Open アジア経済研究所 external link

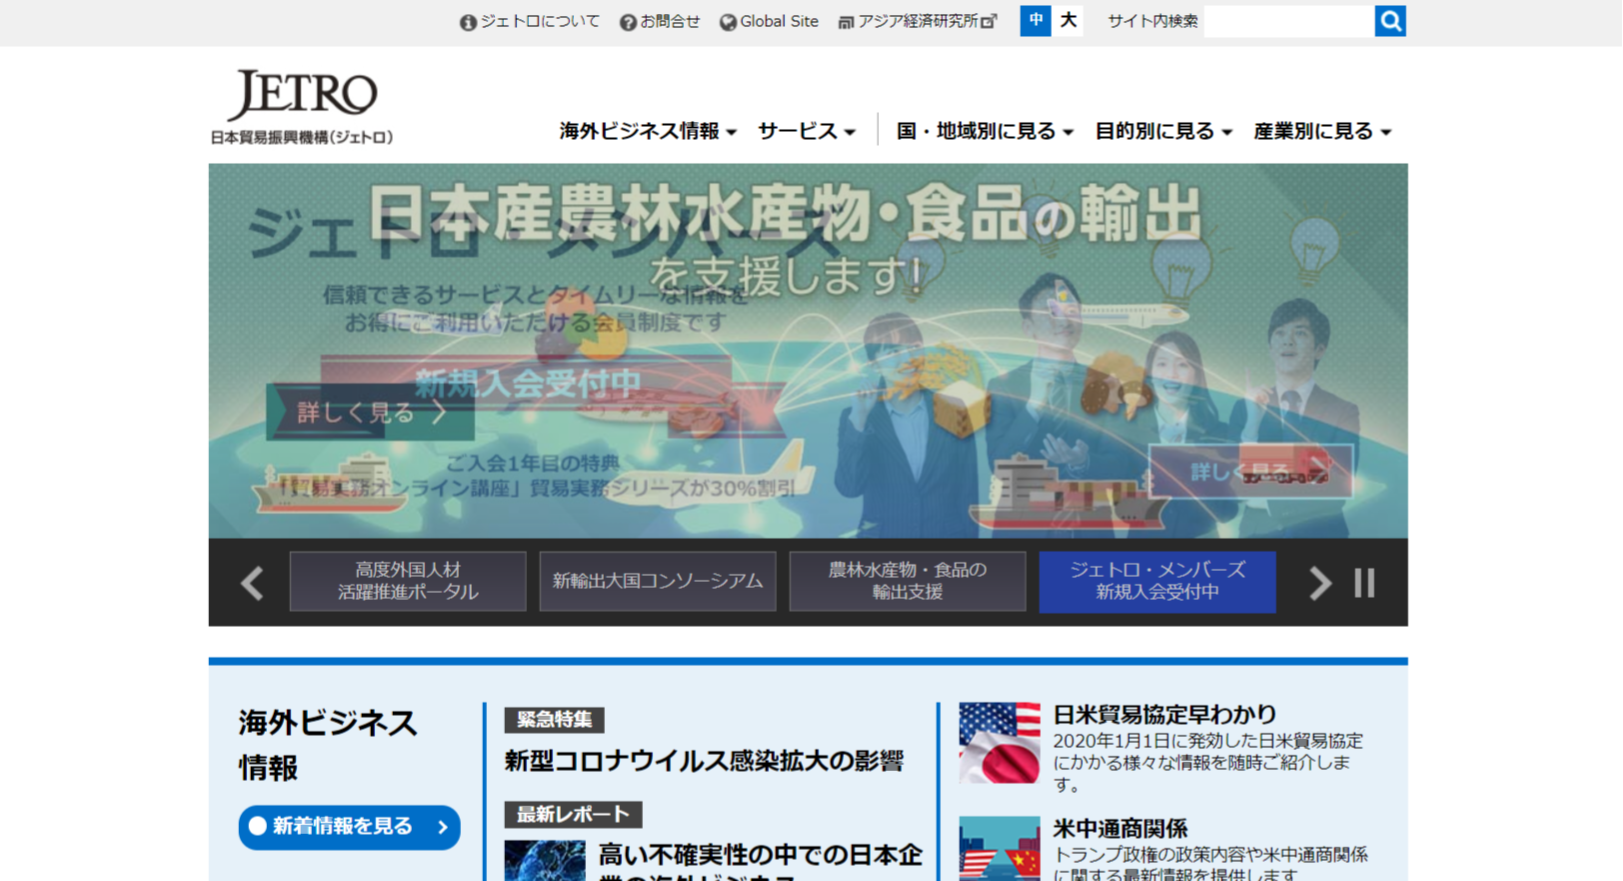point(917,21)
